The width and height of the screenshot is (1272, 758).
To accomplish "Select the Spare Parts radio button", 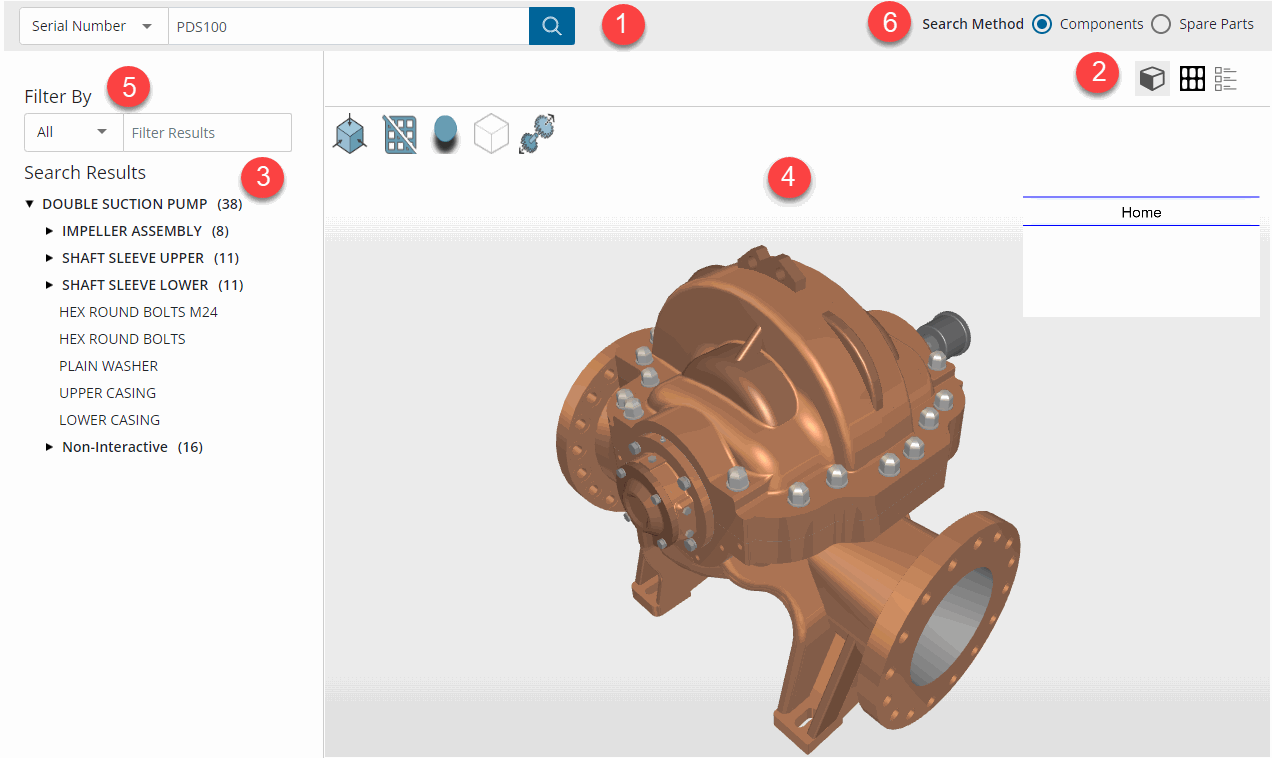I will [x=1161, y=24].
